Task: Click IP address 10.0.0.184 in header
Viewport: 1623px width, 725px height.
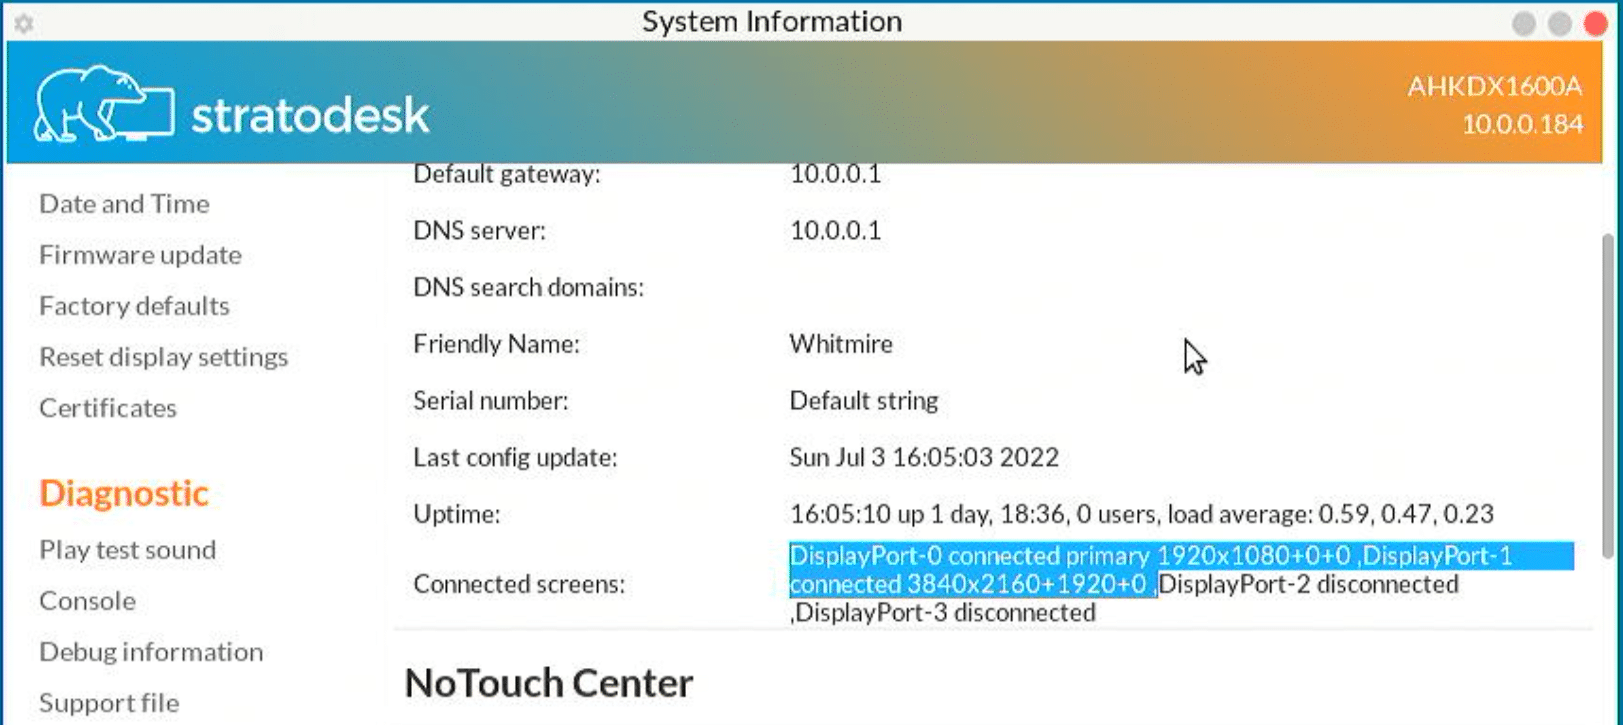Action: coord(1522,124)
